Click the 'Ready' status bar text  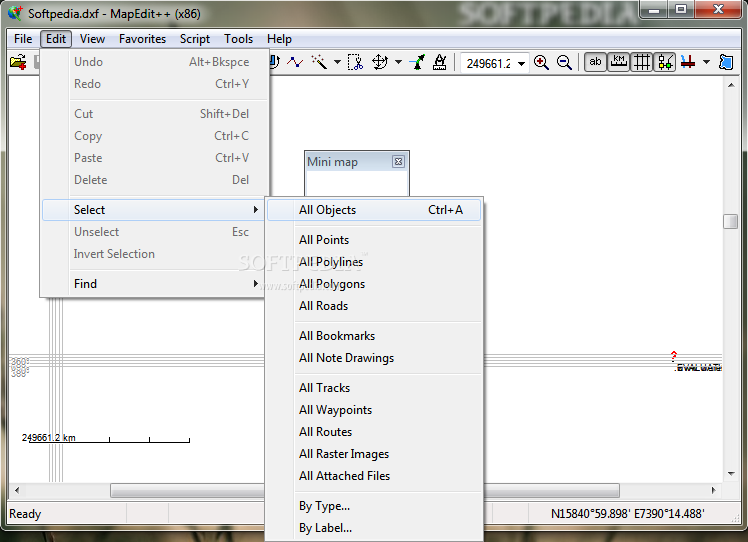click(x=25, y=514)
